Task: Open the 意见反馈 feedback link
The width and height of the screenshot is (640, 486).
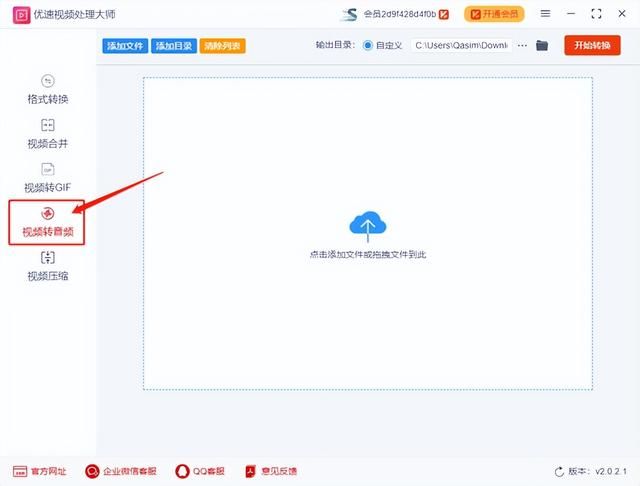Action: tap(271, 471)
